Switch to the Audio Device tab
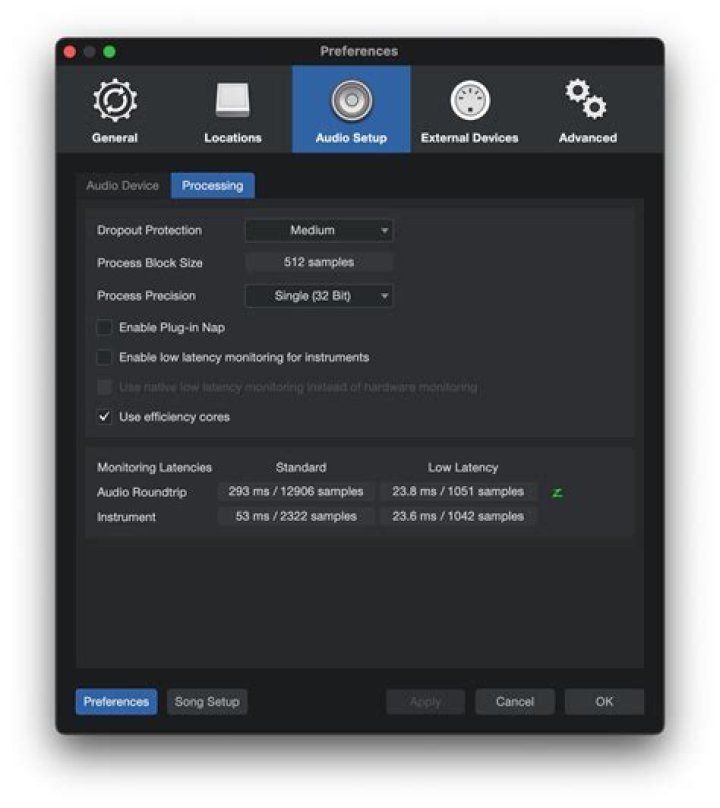 click(123, 186)
